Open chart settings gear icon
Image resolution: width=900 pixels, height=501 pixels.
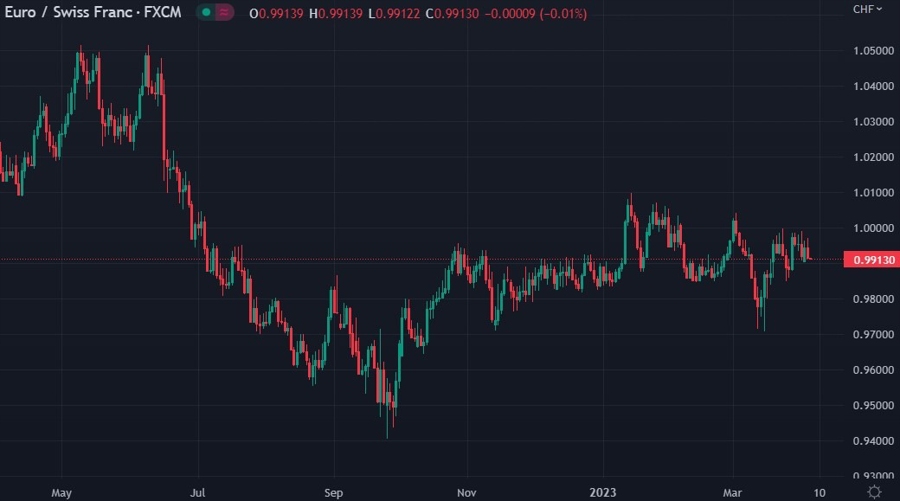click(874, 492)
